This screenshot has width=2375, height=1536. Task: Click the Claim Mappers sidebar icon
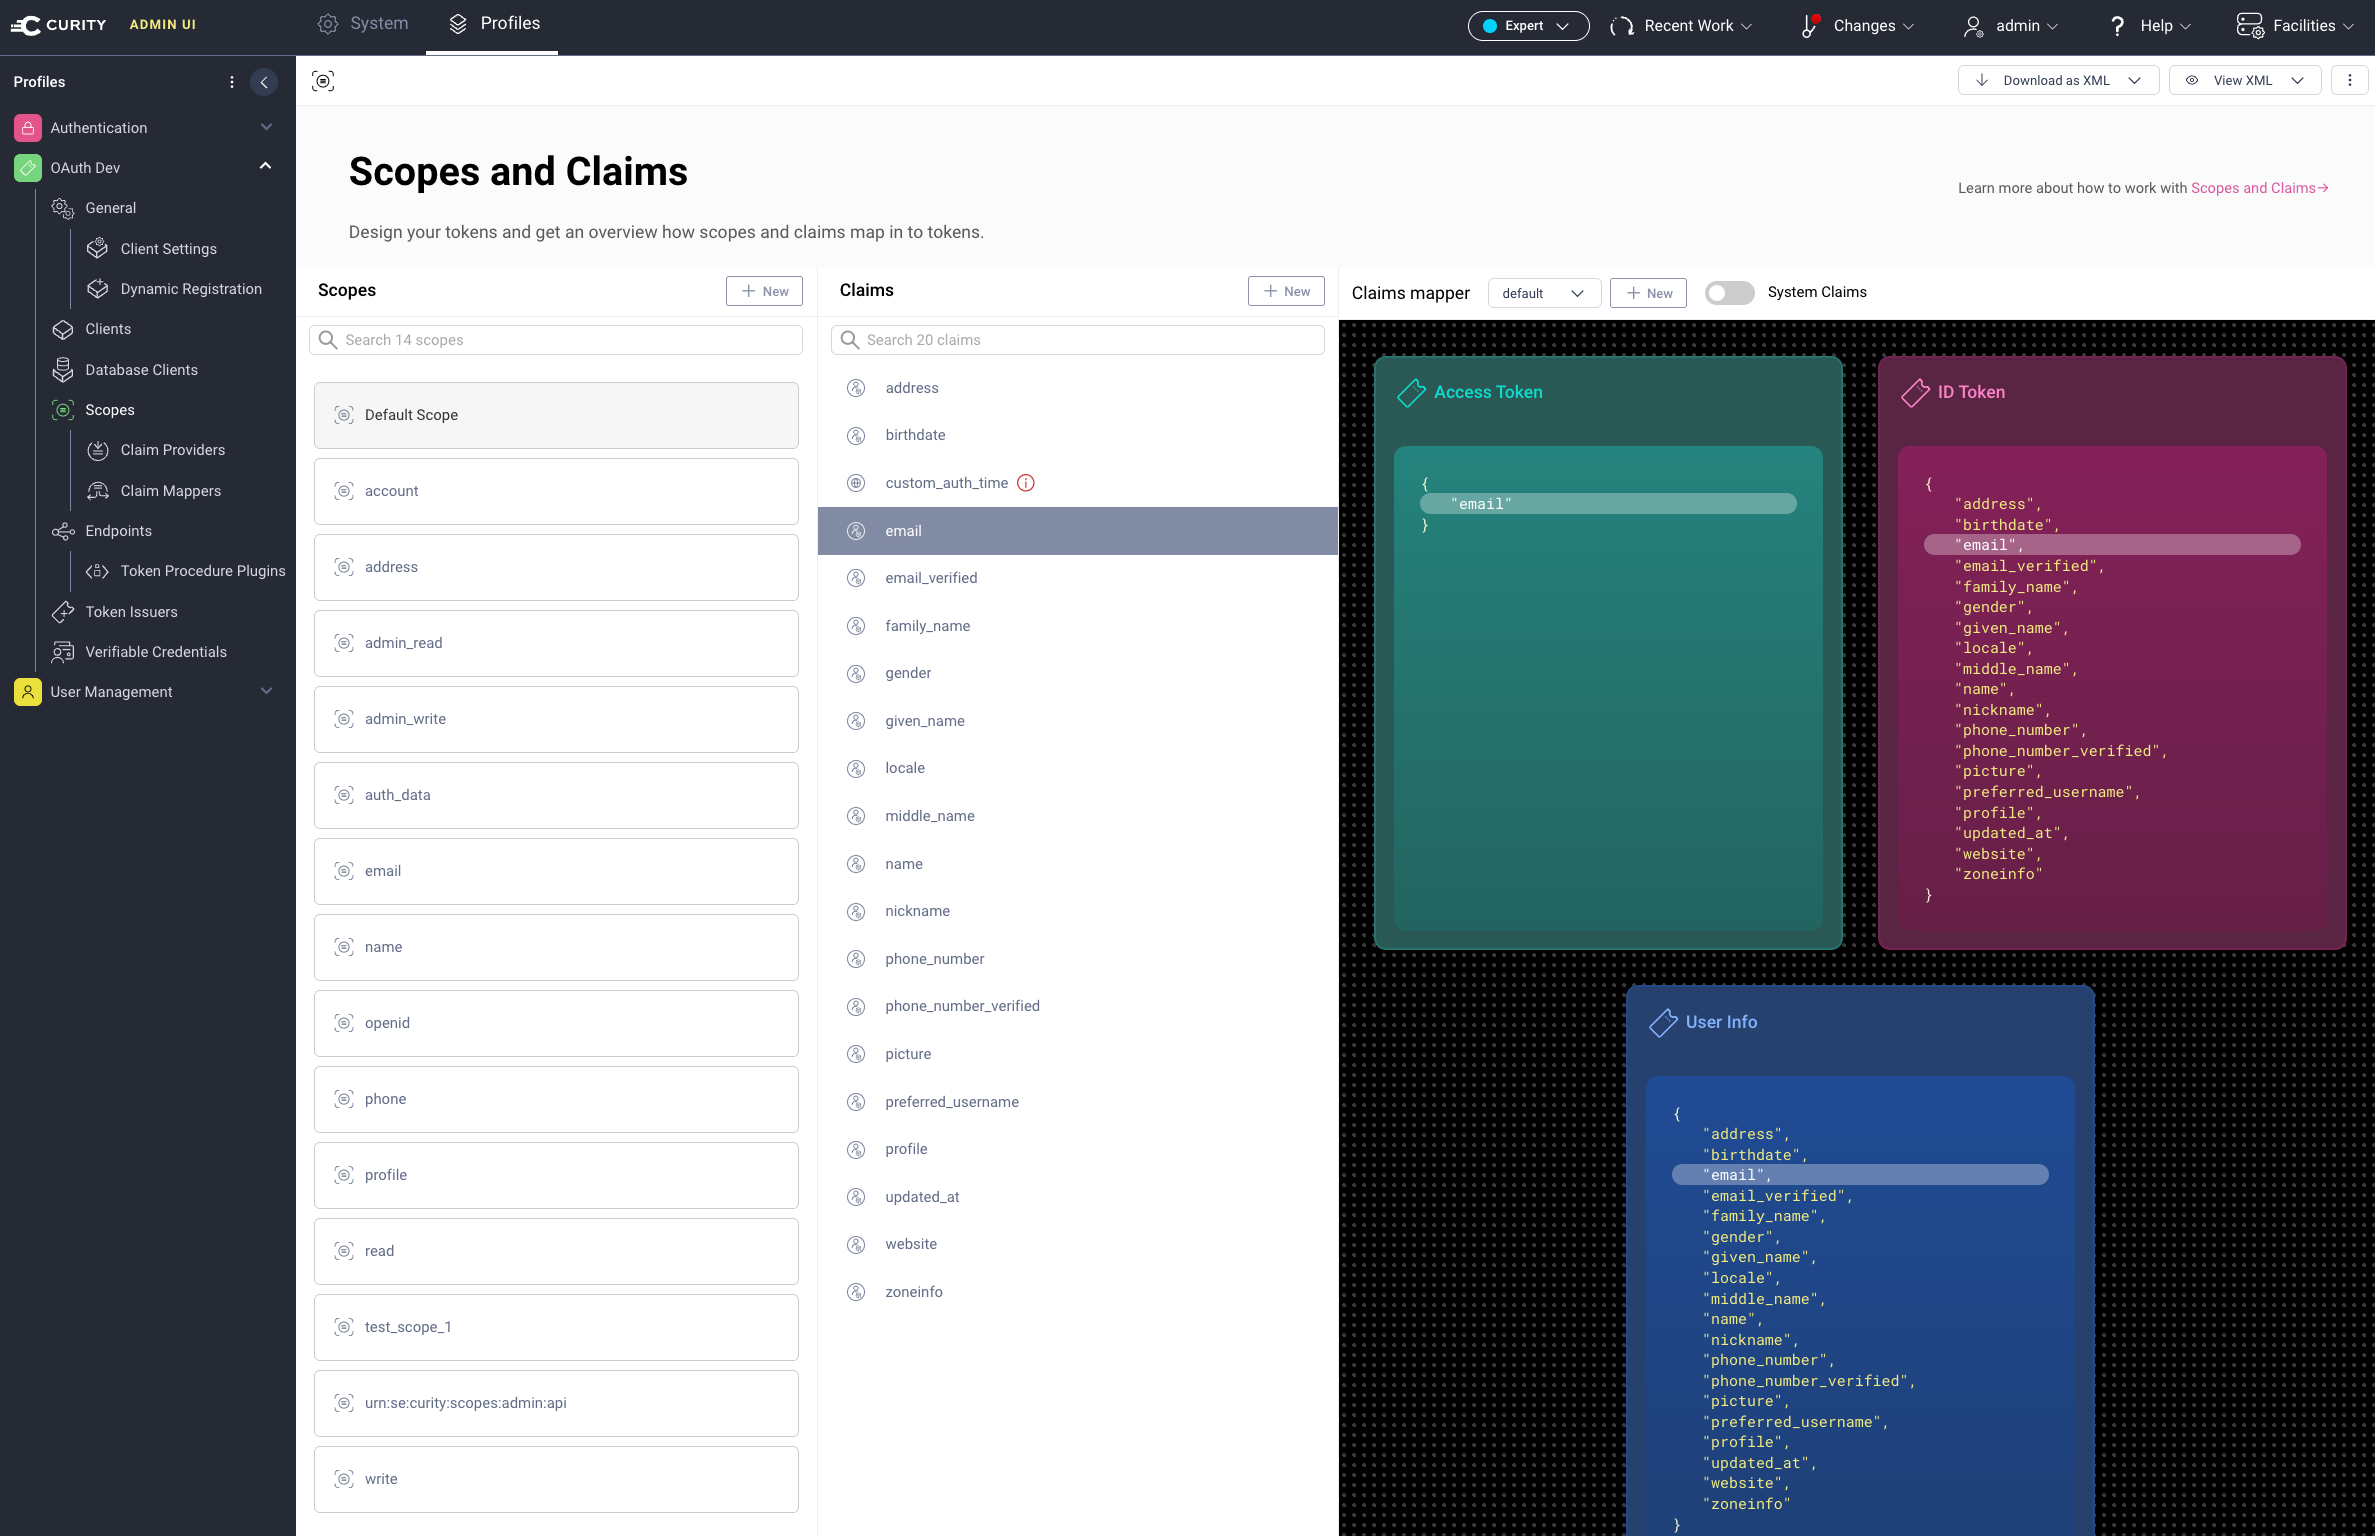coord(98,491)
